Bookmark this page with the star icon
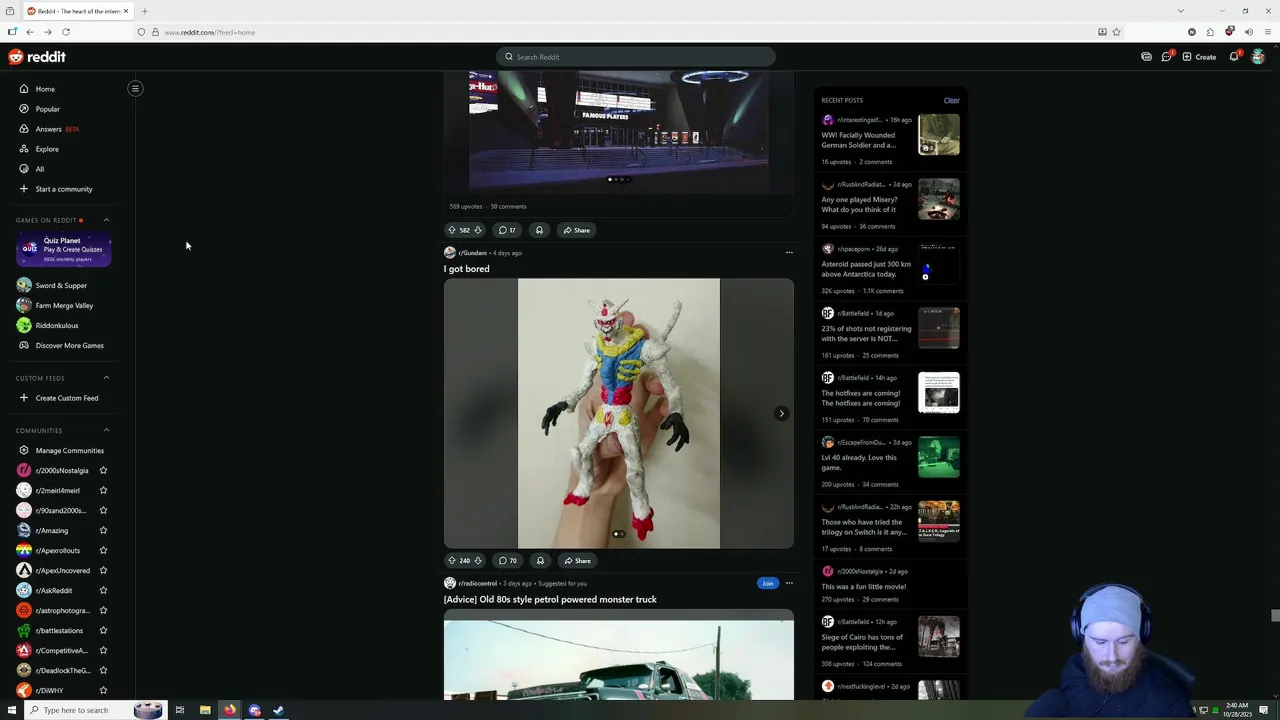Screen dimensions: 1280x720 [1117, 32]
